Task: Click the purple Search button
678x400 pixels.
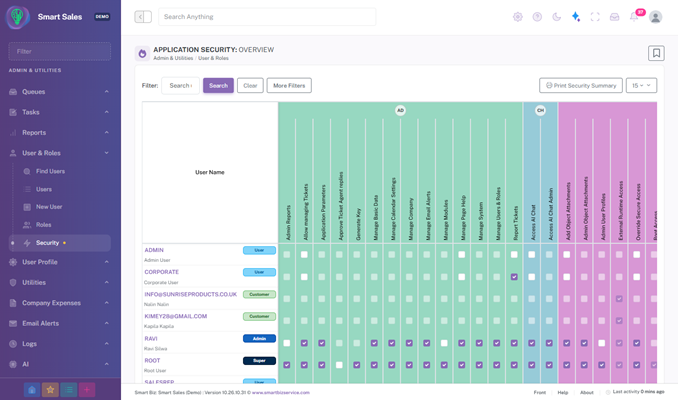Action: point(218,86)
